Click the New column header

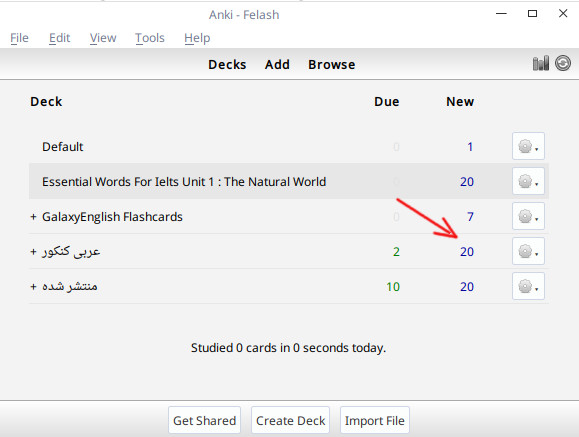coord(460,102)
